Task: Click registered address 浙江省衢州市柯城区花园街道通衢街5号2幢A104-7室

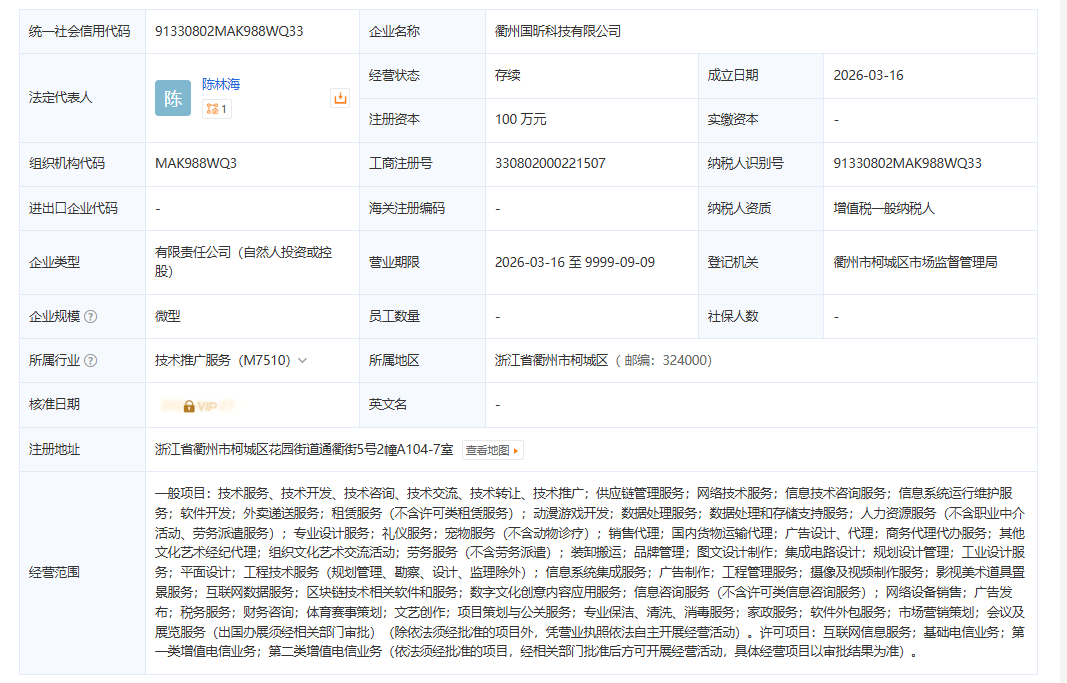Action: (x=304, y=450)
